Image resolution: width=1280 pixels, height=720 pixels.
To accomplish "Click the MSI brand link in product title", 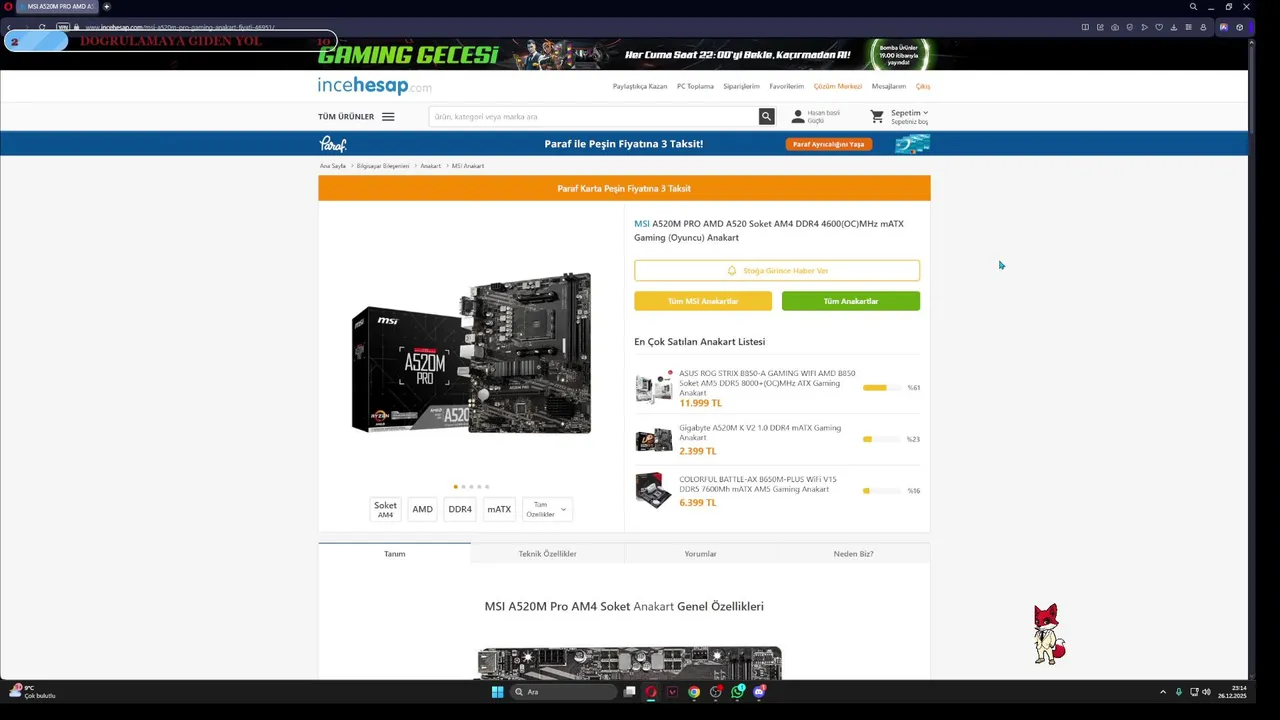I will click(642, 224).
